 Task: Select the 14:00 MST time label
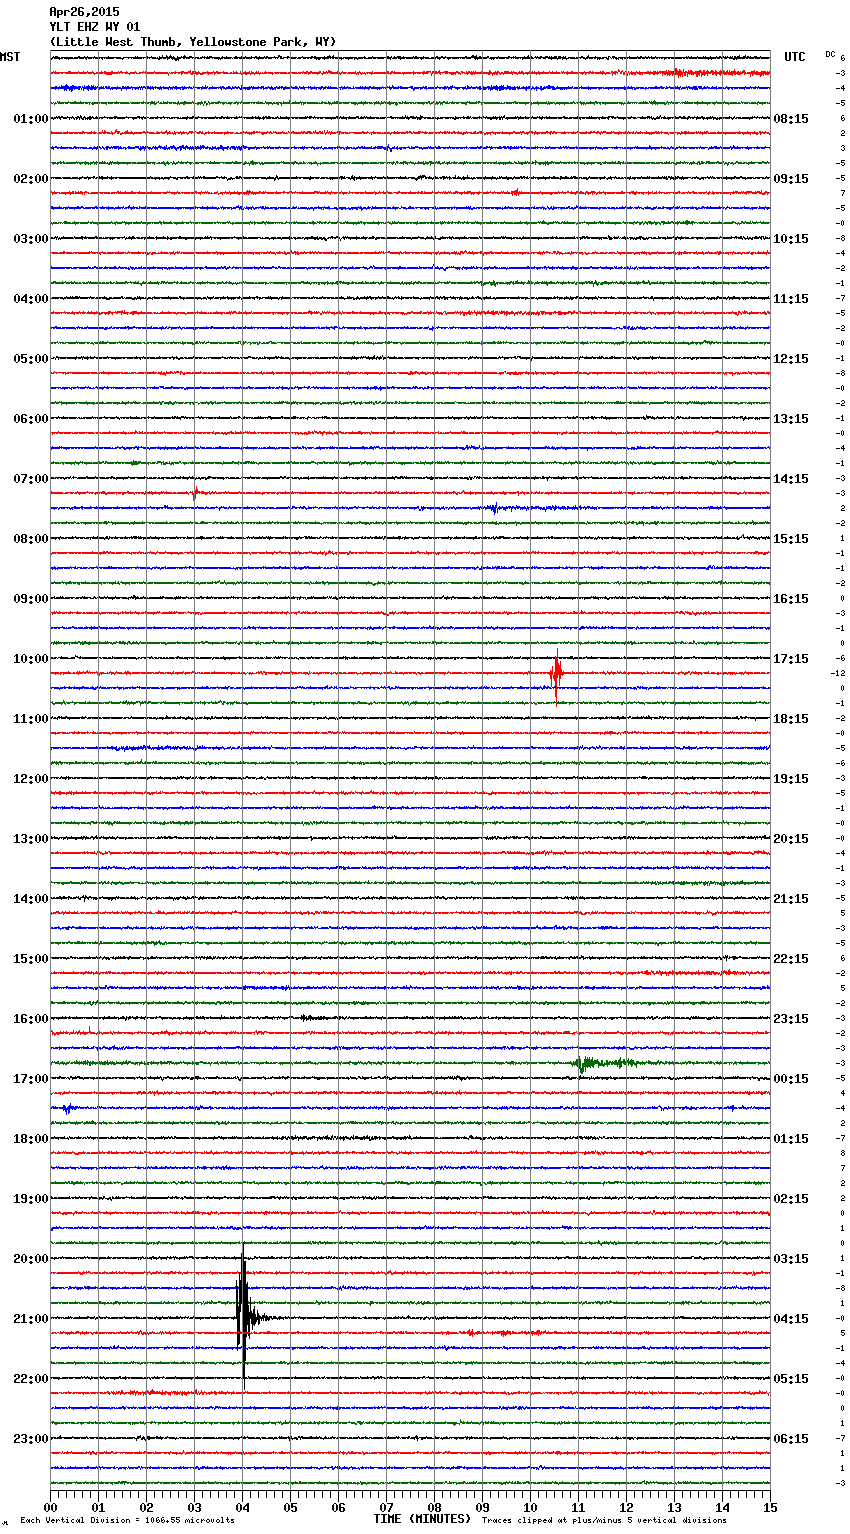point(31,899)
